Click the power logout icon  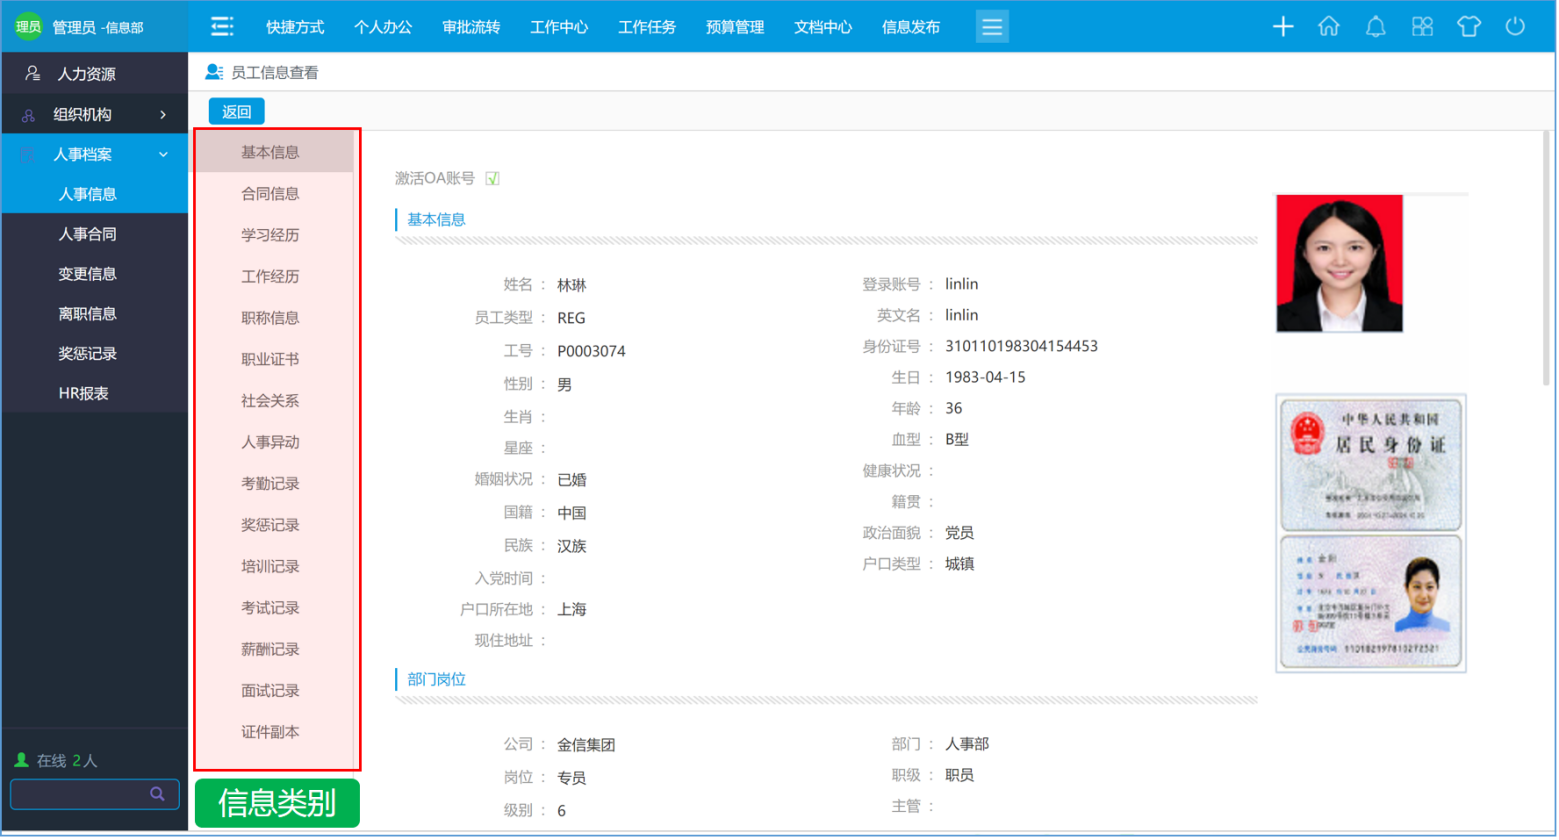point(1514,27)
